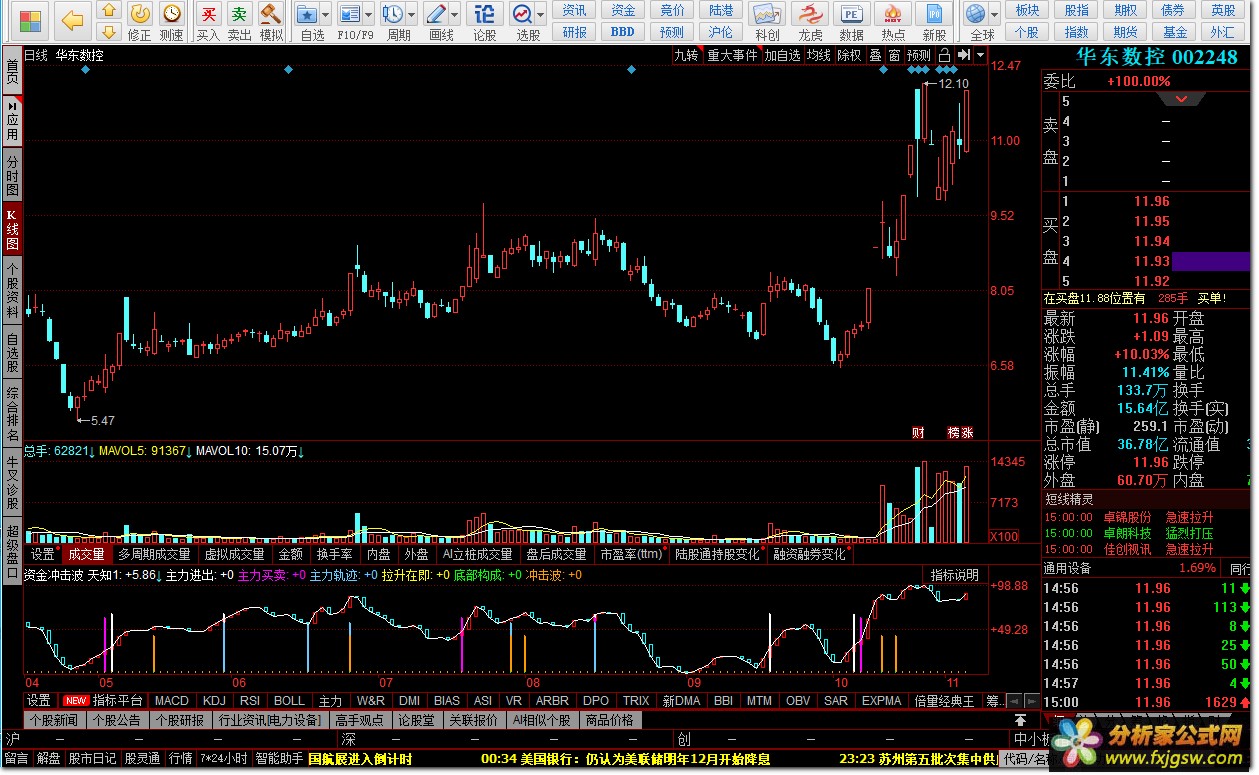1259x775 pixels.
Task: Click the 买入 buy icon
Action: point(208,13)
